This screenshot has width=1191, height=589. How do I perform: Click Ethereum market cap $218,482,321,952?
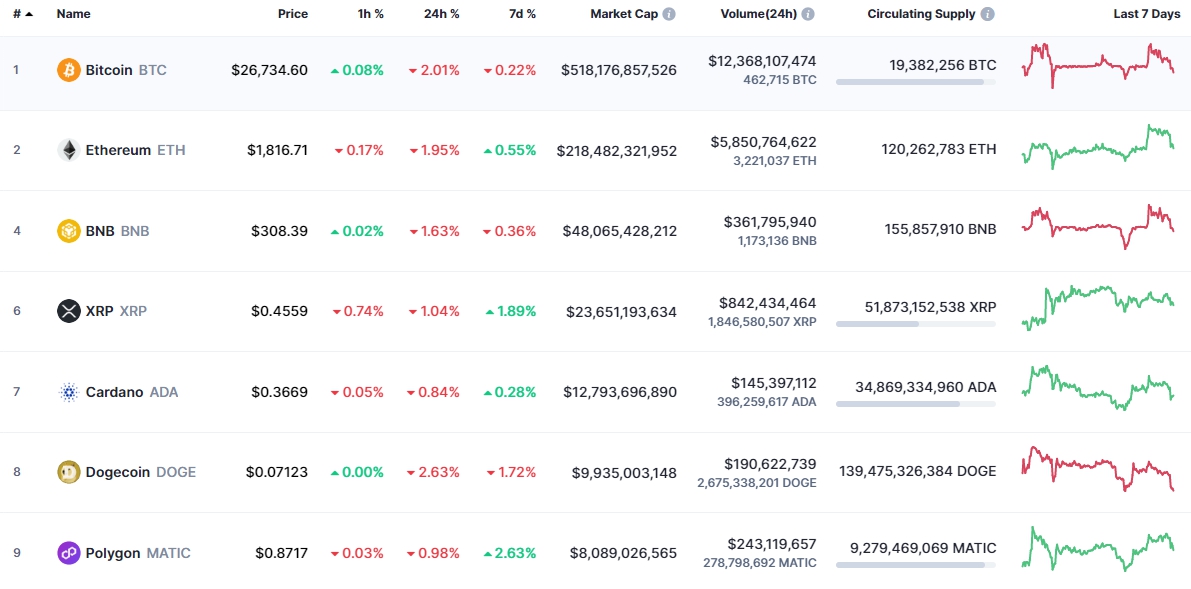coord(617,151)
